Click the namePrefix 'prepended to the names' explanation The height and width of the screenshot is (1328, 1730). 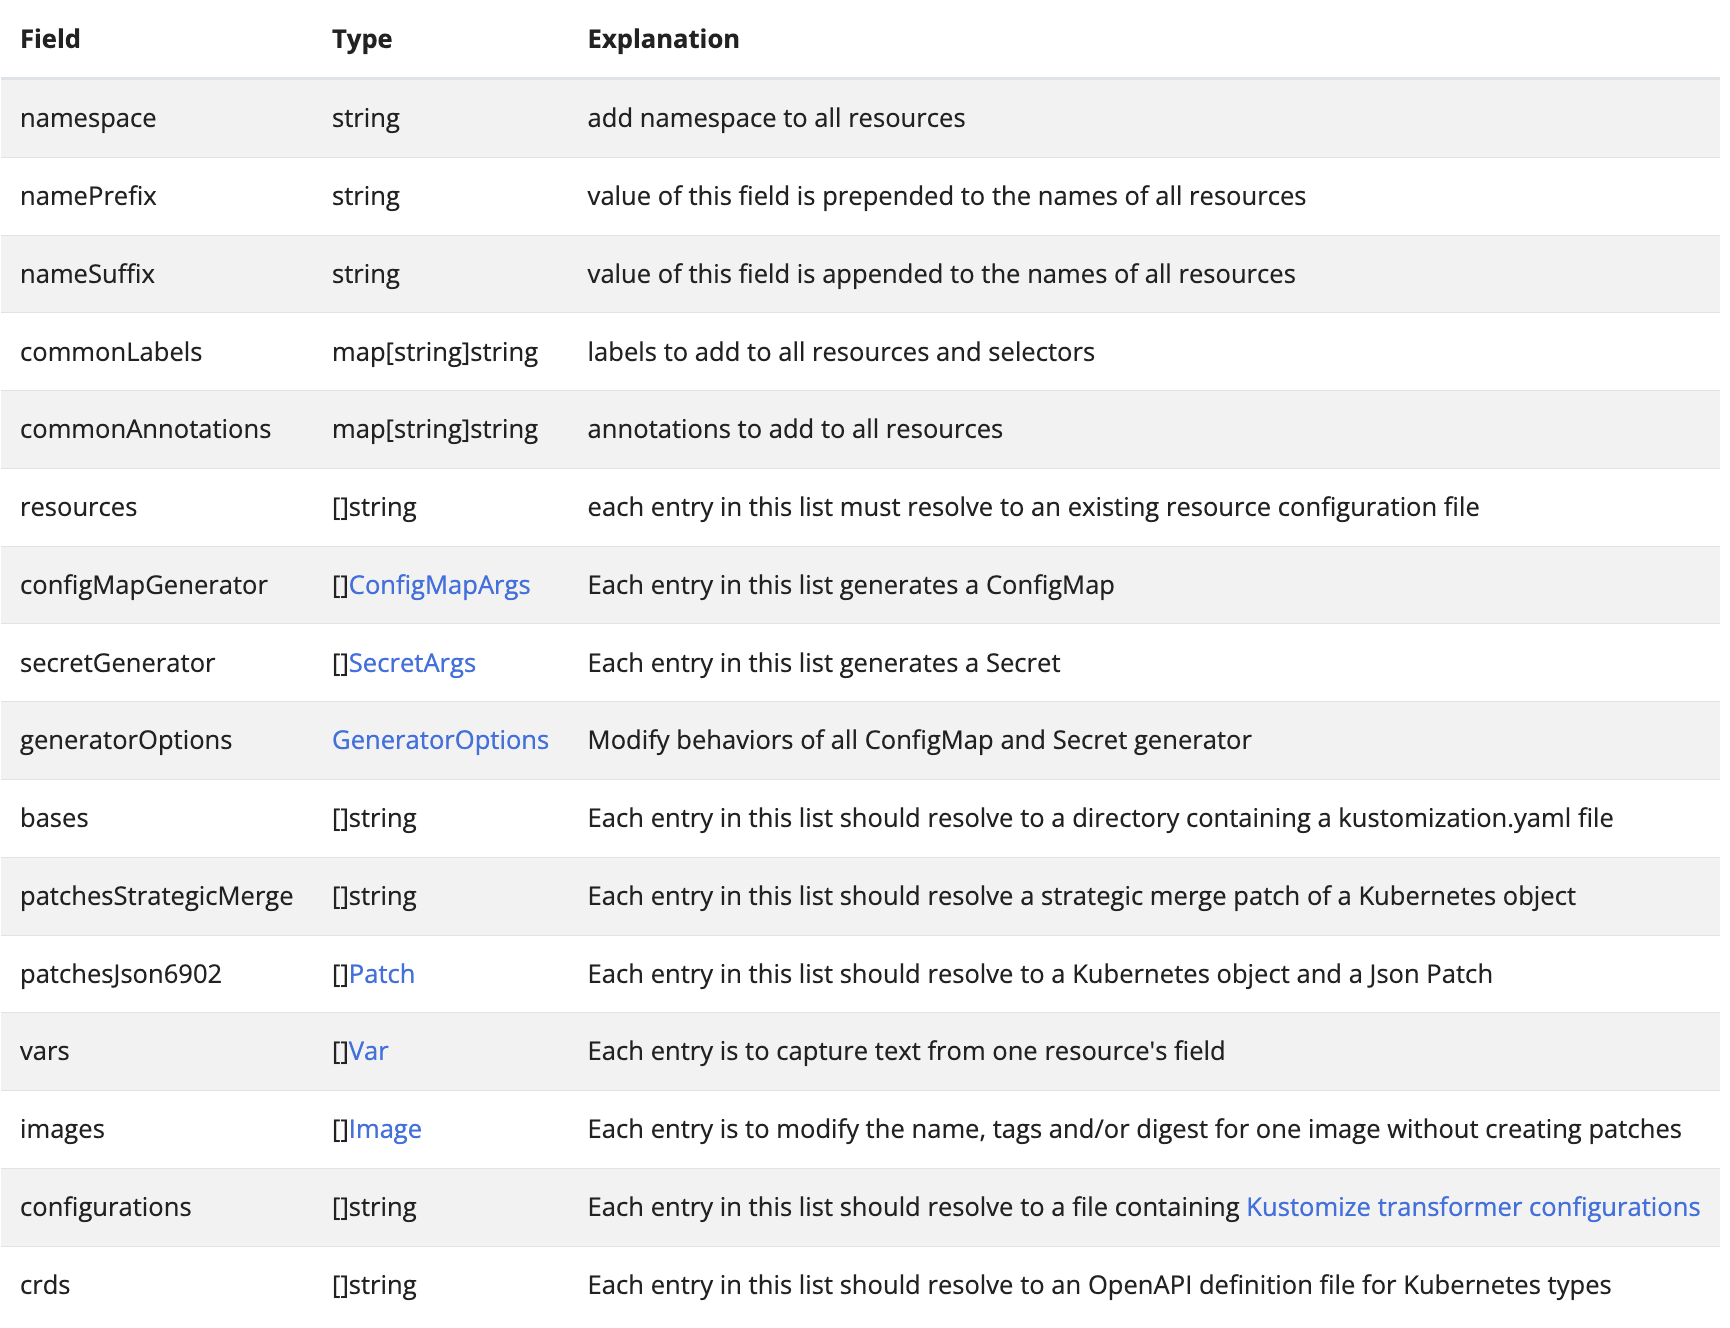tap(946, 196)
